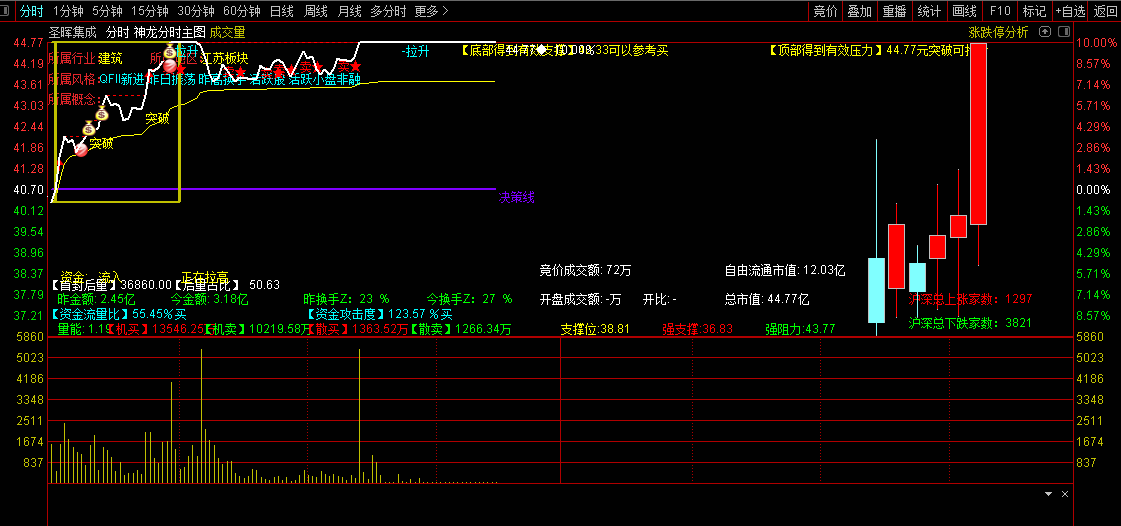Click 强阻力:43.77 value
1121x526 pixels.
pyautogui.click(x=800, y=329)
